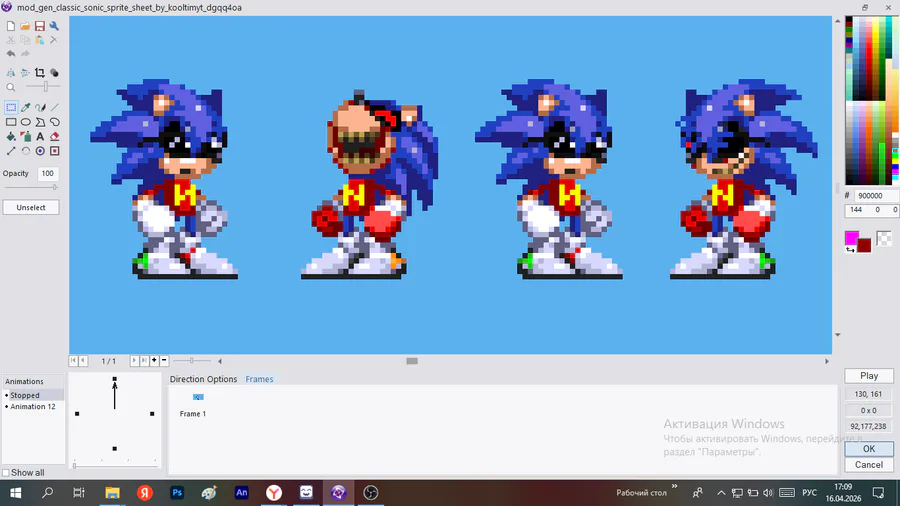This screenshot has height=506, width=900.
Task: Select the Text tool
Action: click(40, 137)
